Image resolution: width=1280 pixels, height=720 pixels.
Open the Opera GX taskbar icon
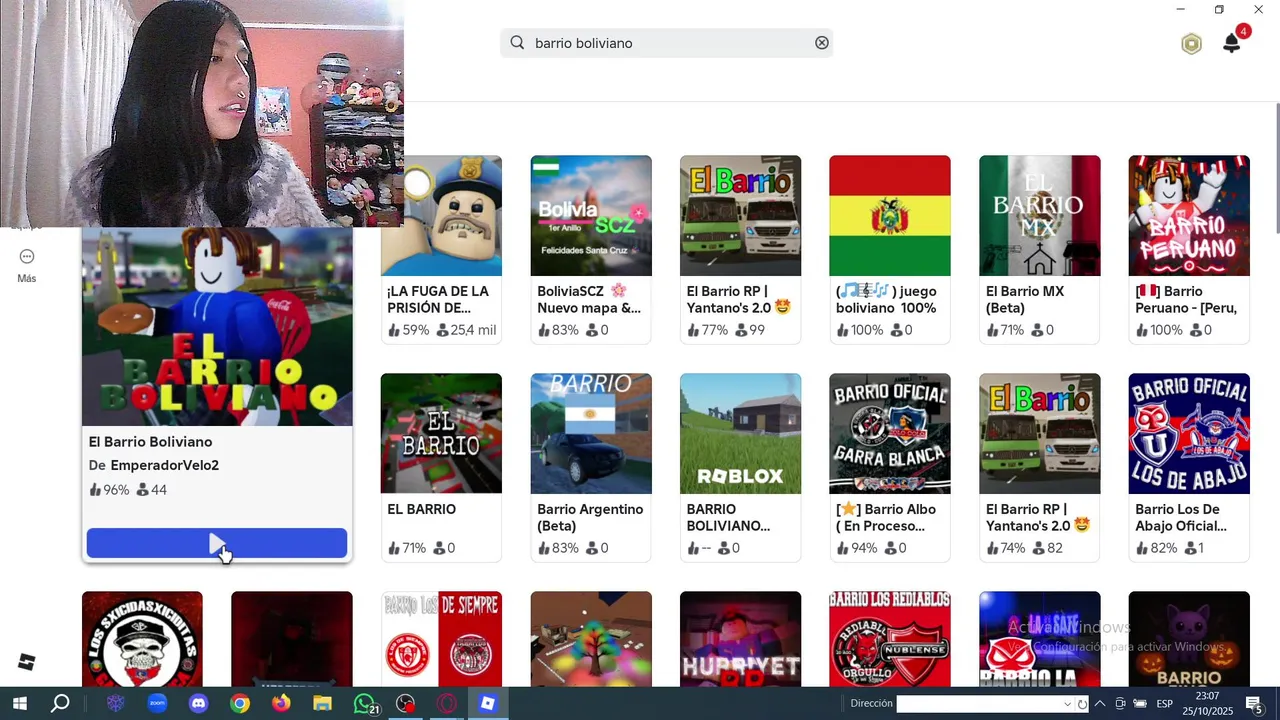447,703
